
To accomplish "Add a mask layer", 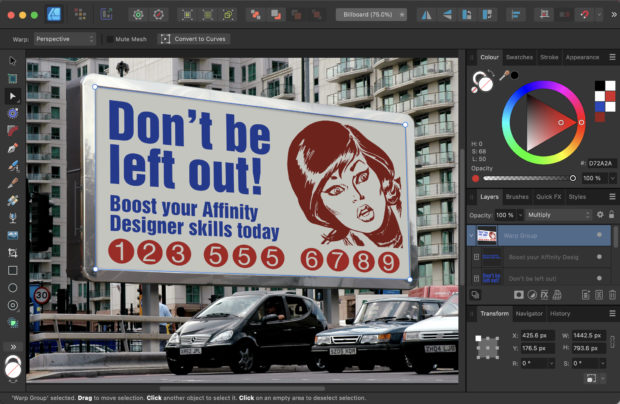I will (x=519, y=295).
